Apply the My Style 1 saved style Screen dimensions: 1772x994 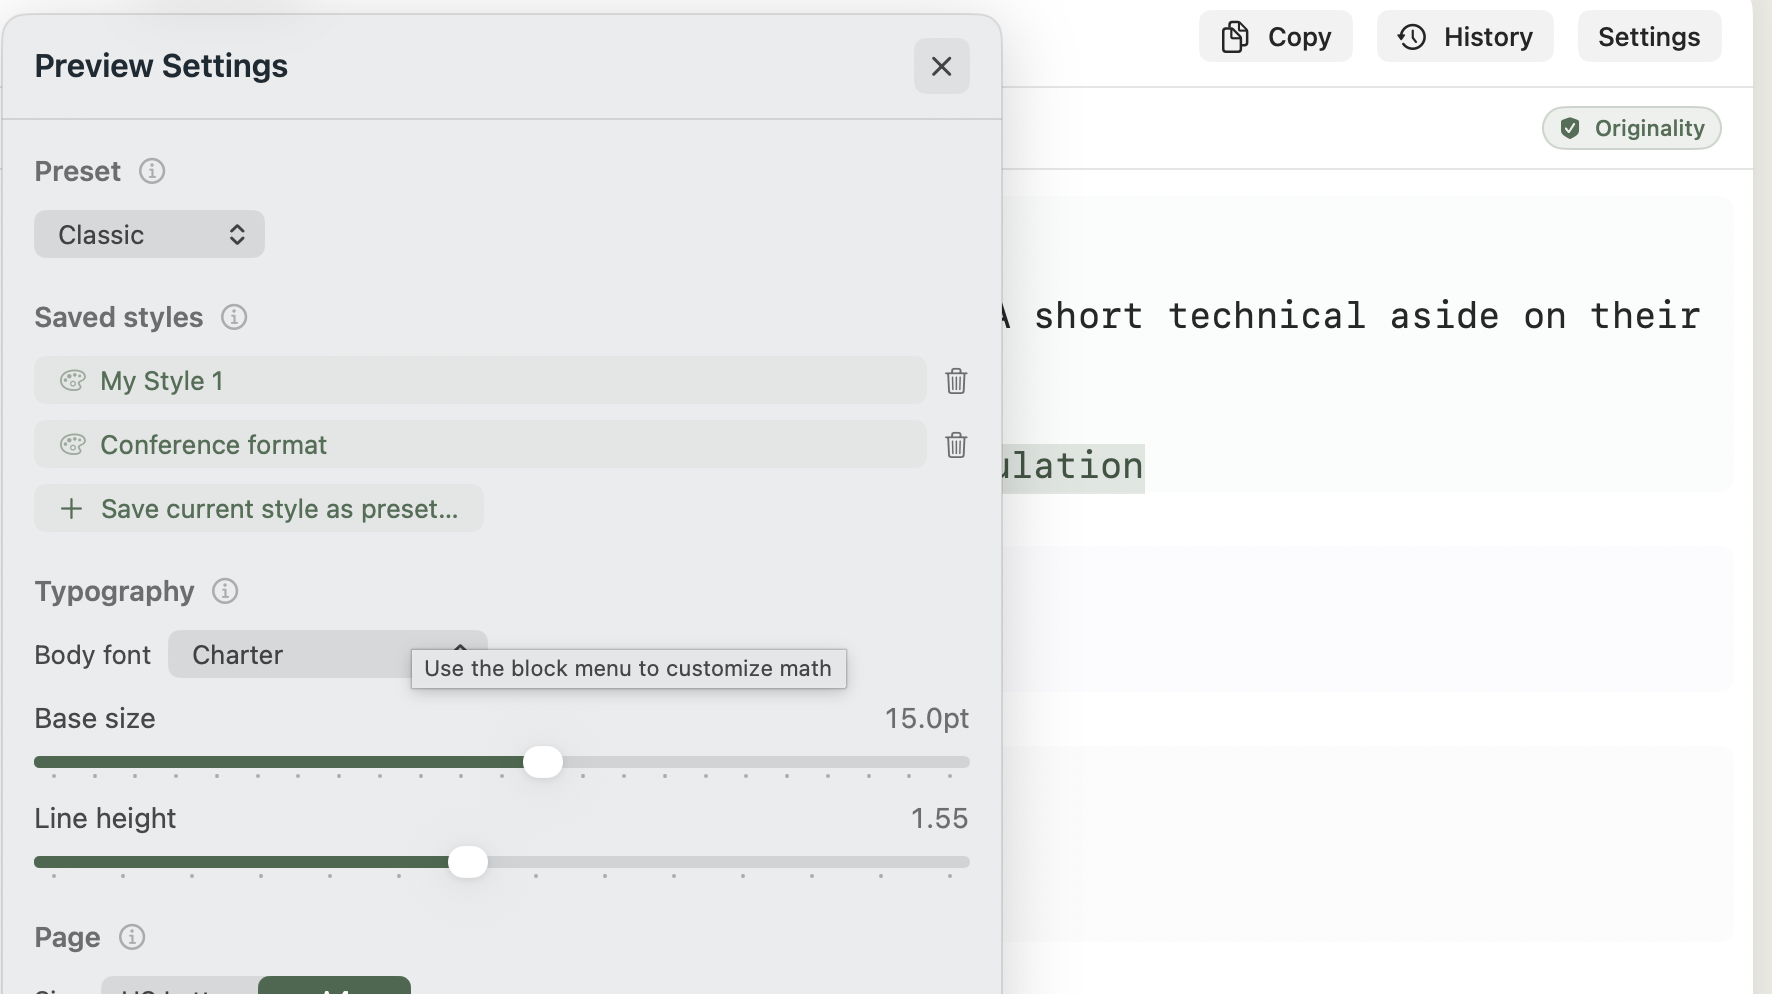[x=480, y=380]
